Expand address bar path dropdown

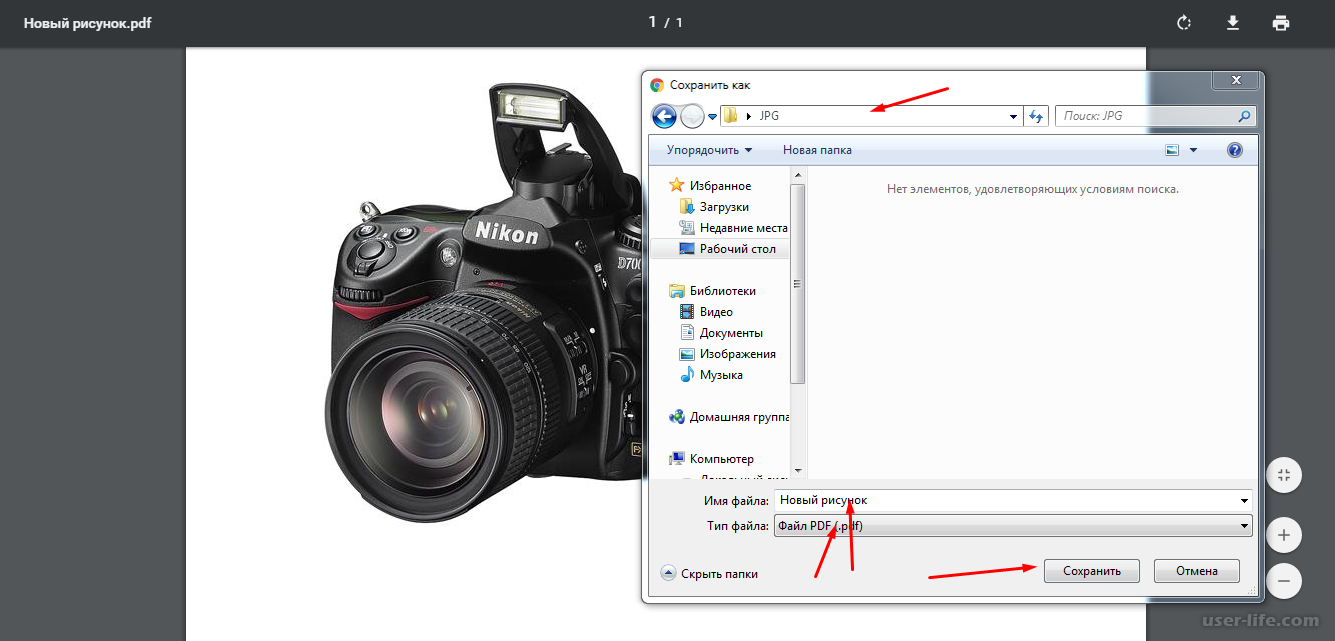tap(1014, 116)
